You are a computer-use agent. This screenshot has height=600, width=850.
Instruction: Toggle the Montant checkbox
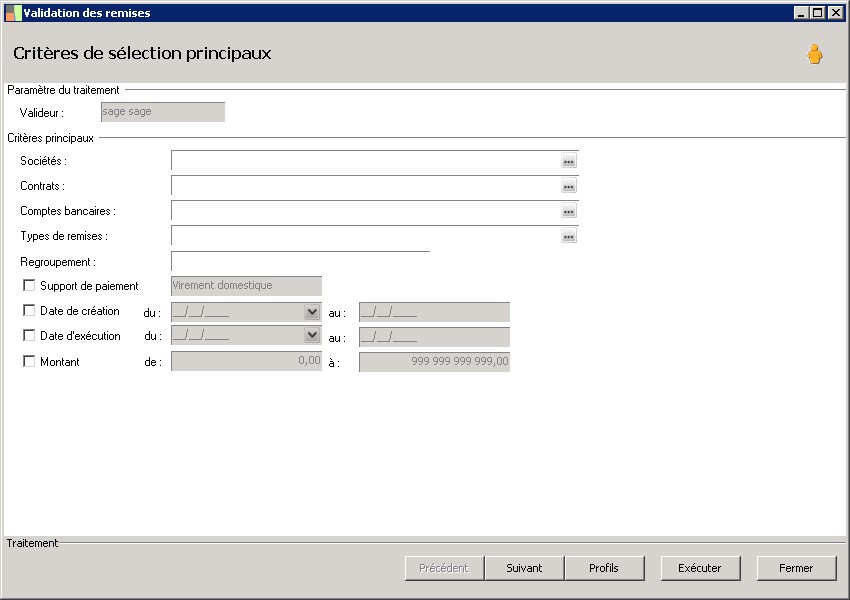(x=29, y=361)
